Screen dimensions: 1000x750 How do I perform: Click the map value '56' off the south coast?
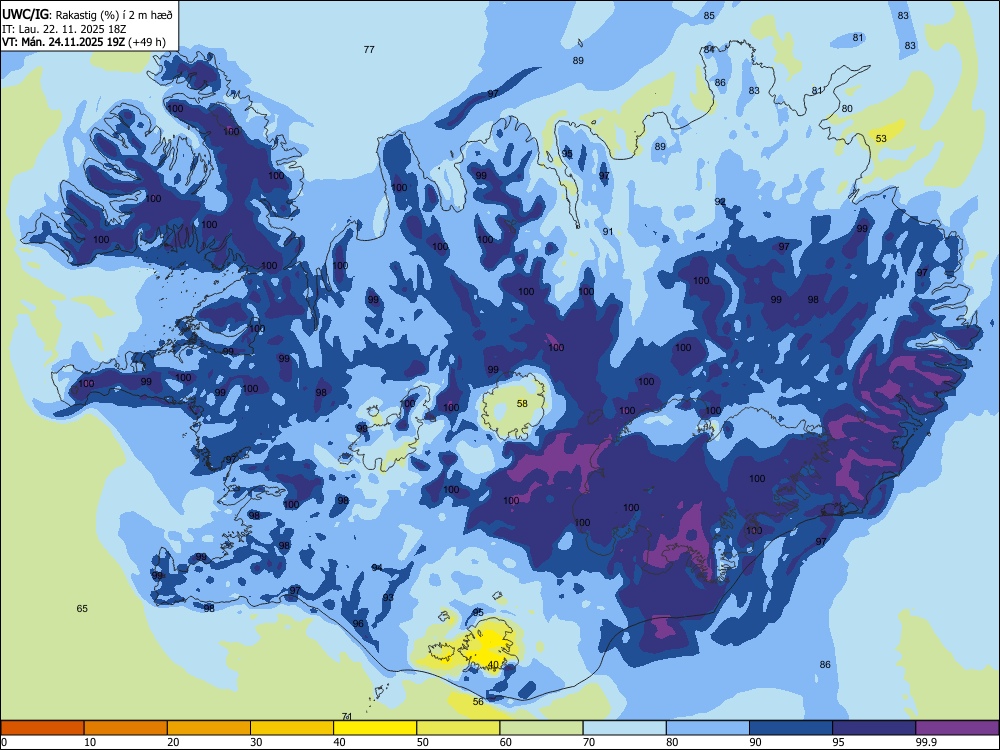(478, 702)
